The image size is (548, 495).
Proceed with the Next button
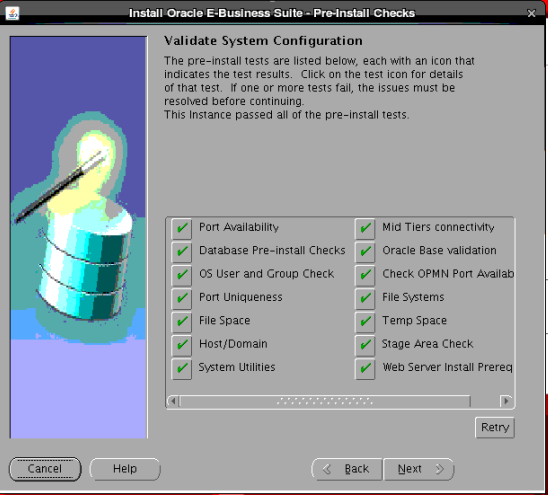pos(419,469)
